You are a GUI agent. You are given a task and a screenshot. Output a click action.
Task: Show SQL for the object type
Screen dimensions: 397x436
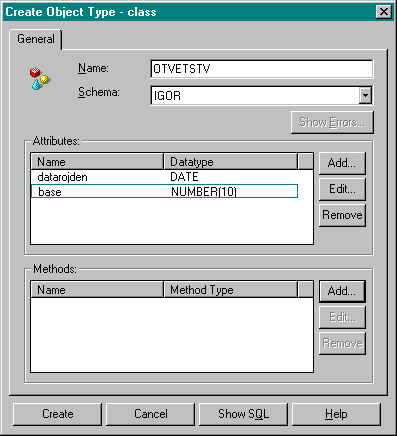[243, 414]
